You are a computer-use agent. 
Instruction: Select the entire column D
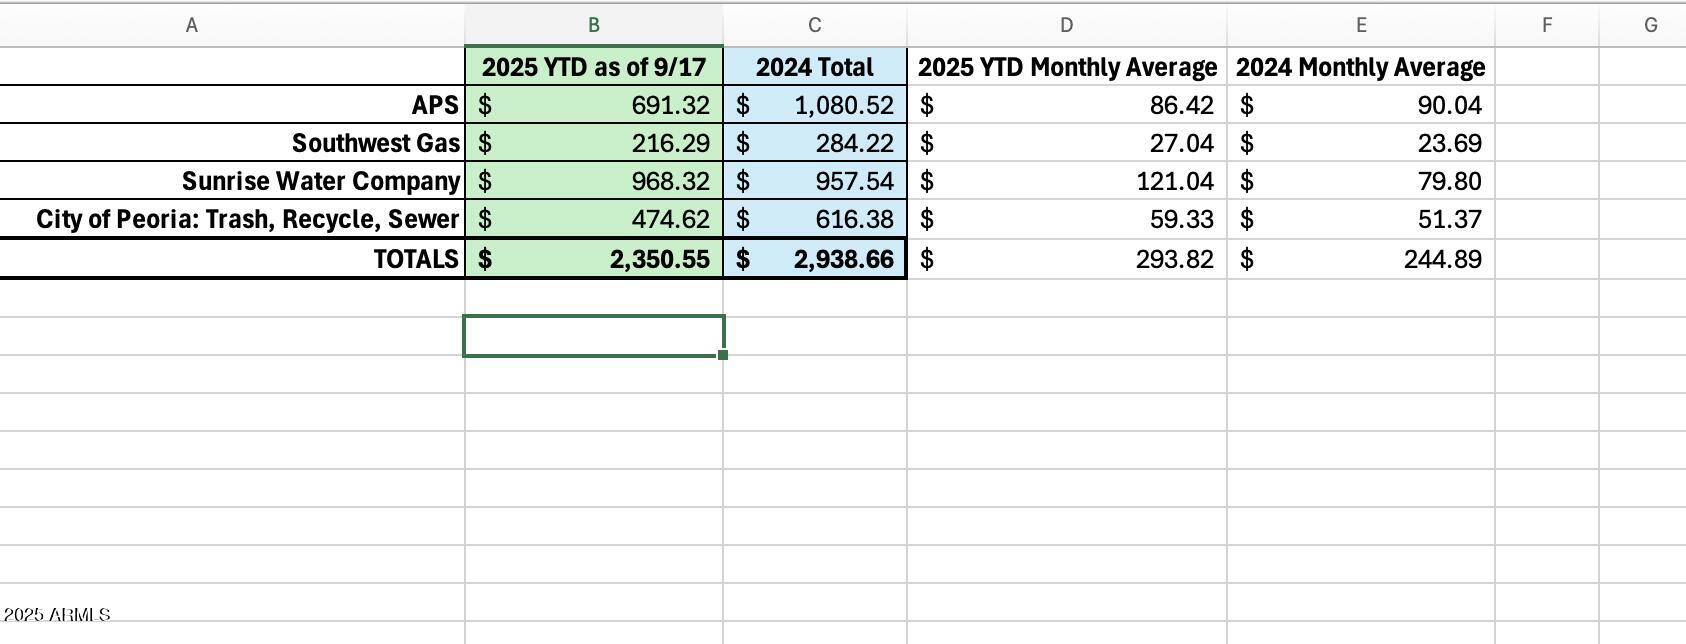coord(1066,25)
